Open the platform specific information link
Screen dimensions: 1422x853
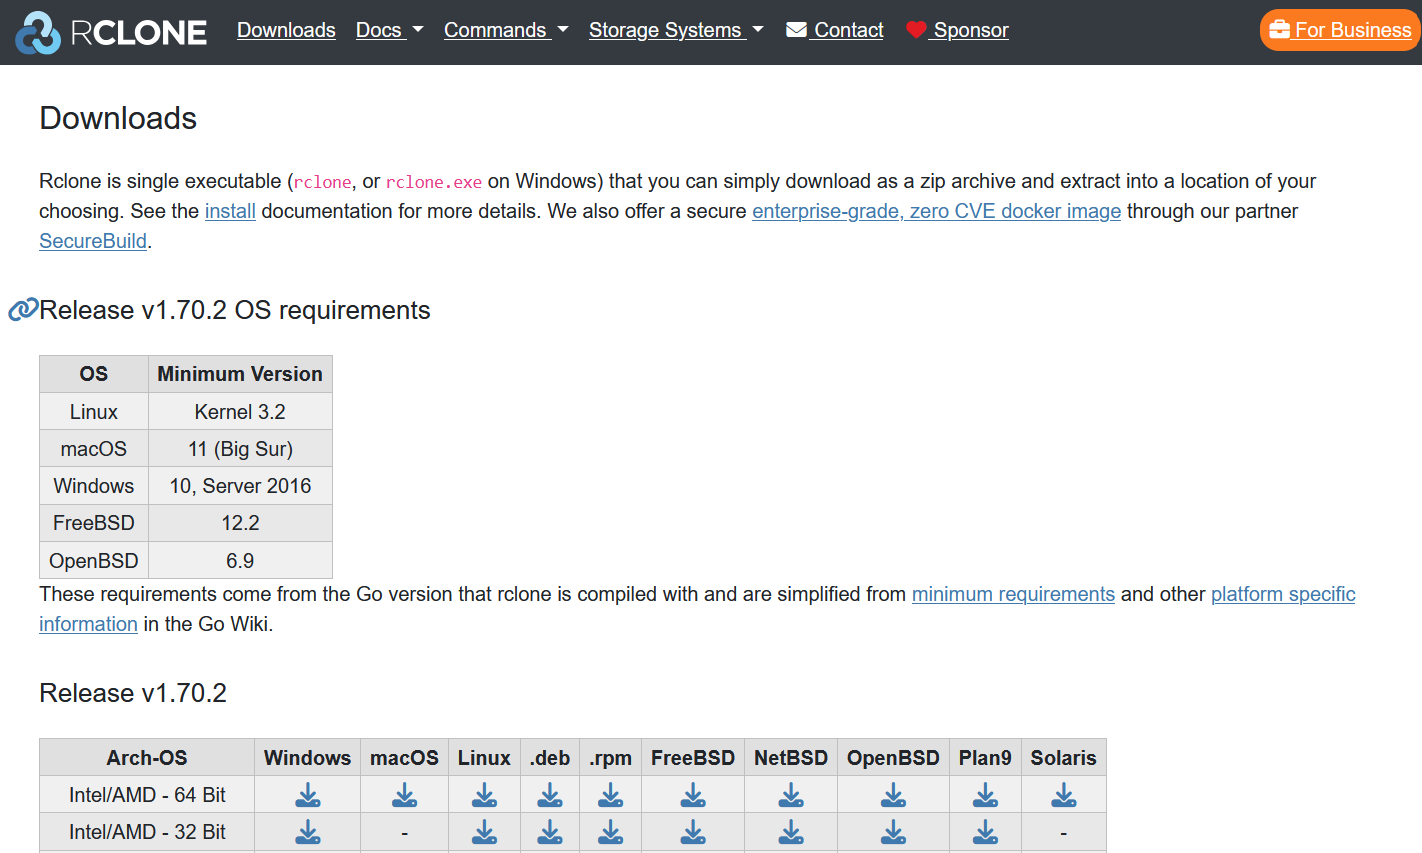pos(1283,594)
